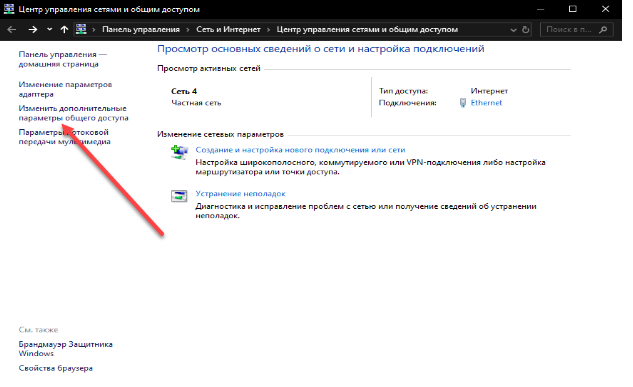Click the search magnifier icon
This screenshot has width=633, height=387.
tap(603, 29)
